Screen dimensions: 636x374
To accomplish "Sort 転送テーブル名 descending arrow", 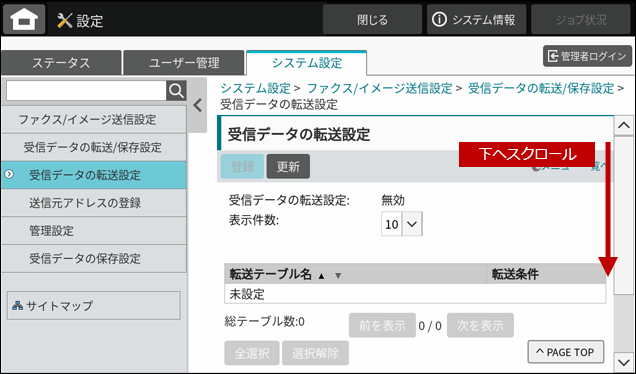I will (338, 276).
